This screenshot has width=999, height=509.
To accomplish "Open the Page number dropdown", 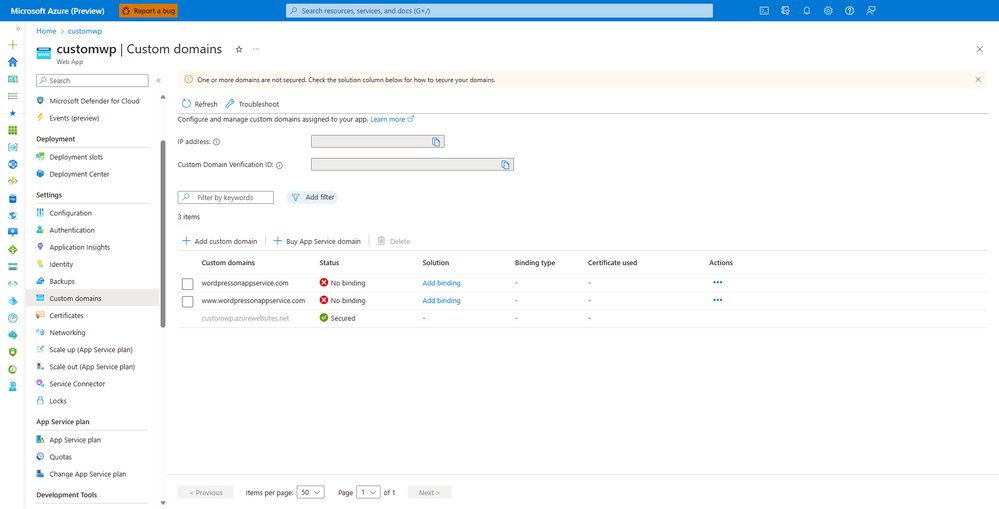I will 369,492.
